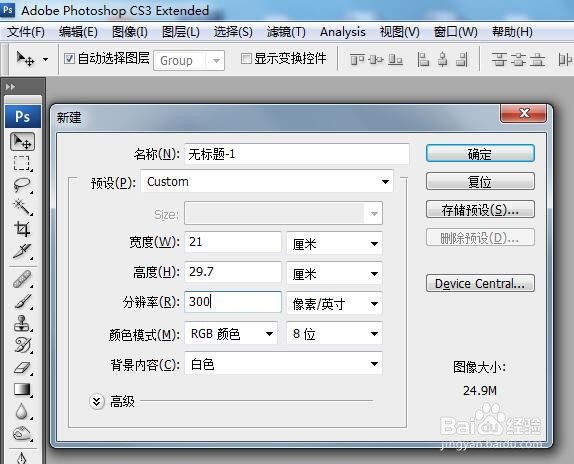Expand the toolbox with double-arrow icon
The image size is (574, 464).
click(10, 87)
